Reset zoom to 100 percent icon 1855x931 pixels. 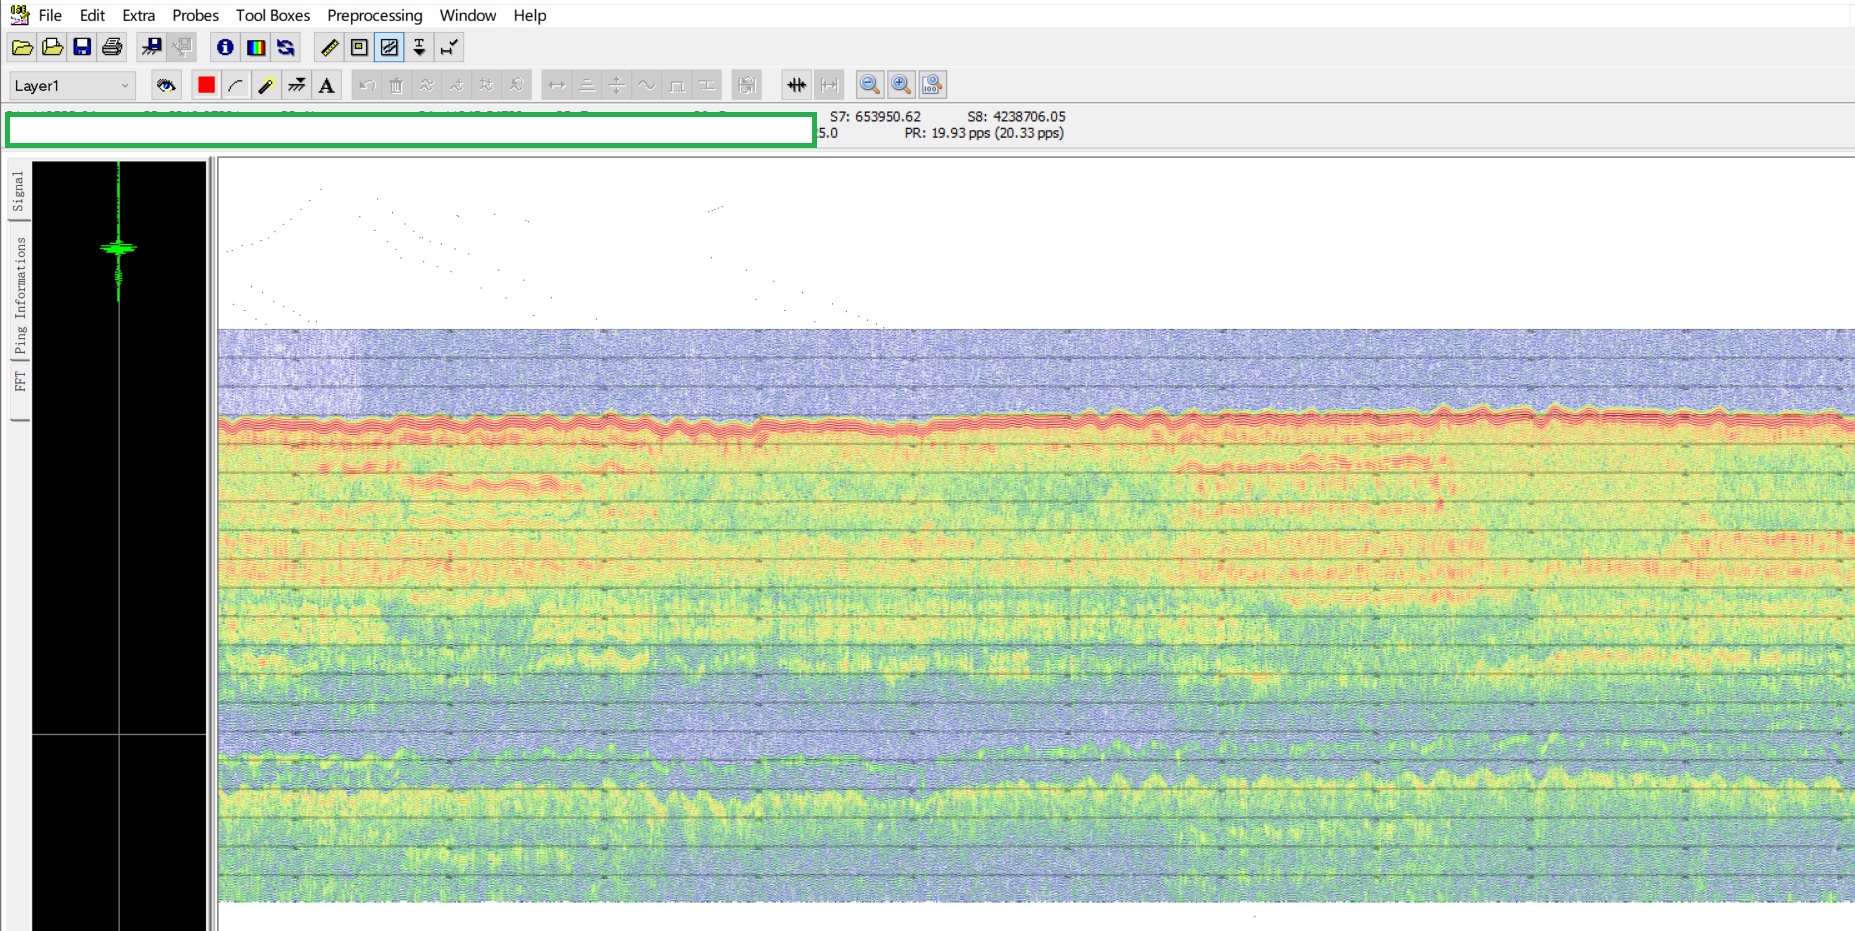point(932,85)
